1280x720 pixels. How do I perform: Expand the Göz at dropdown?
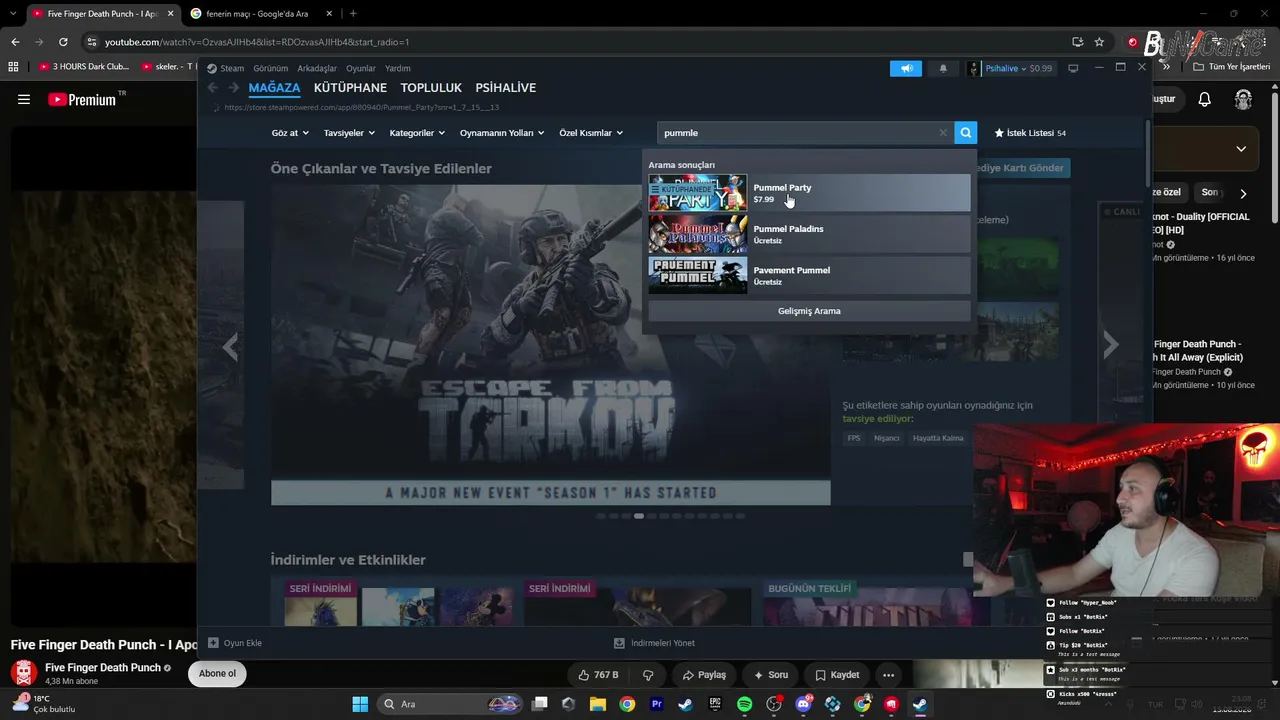click(x=290, y=133)
